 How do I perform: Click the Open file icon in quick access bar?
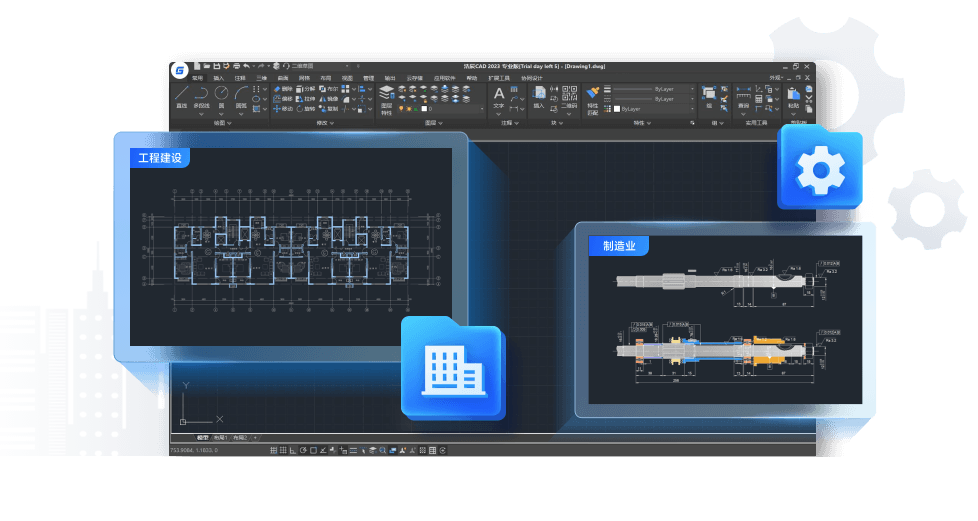point(206,66)
